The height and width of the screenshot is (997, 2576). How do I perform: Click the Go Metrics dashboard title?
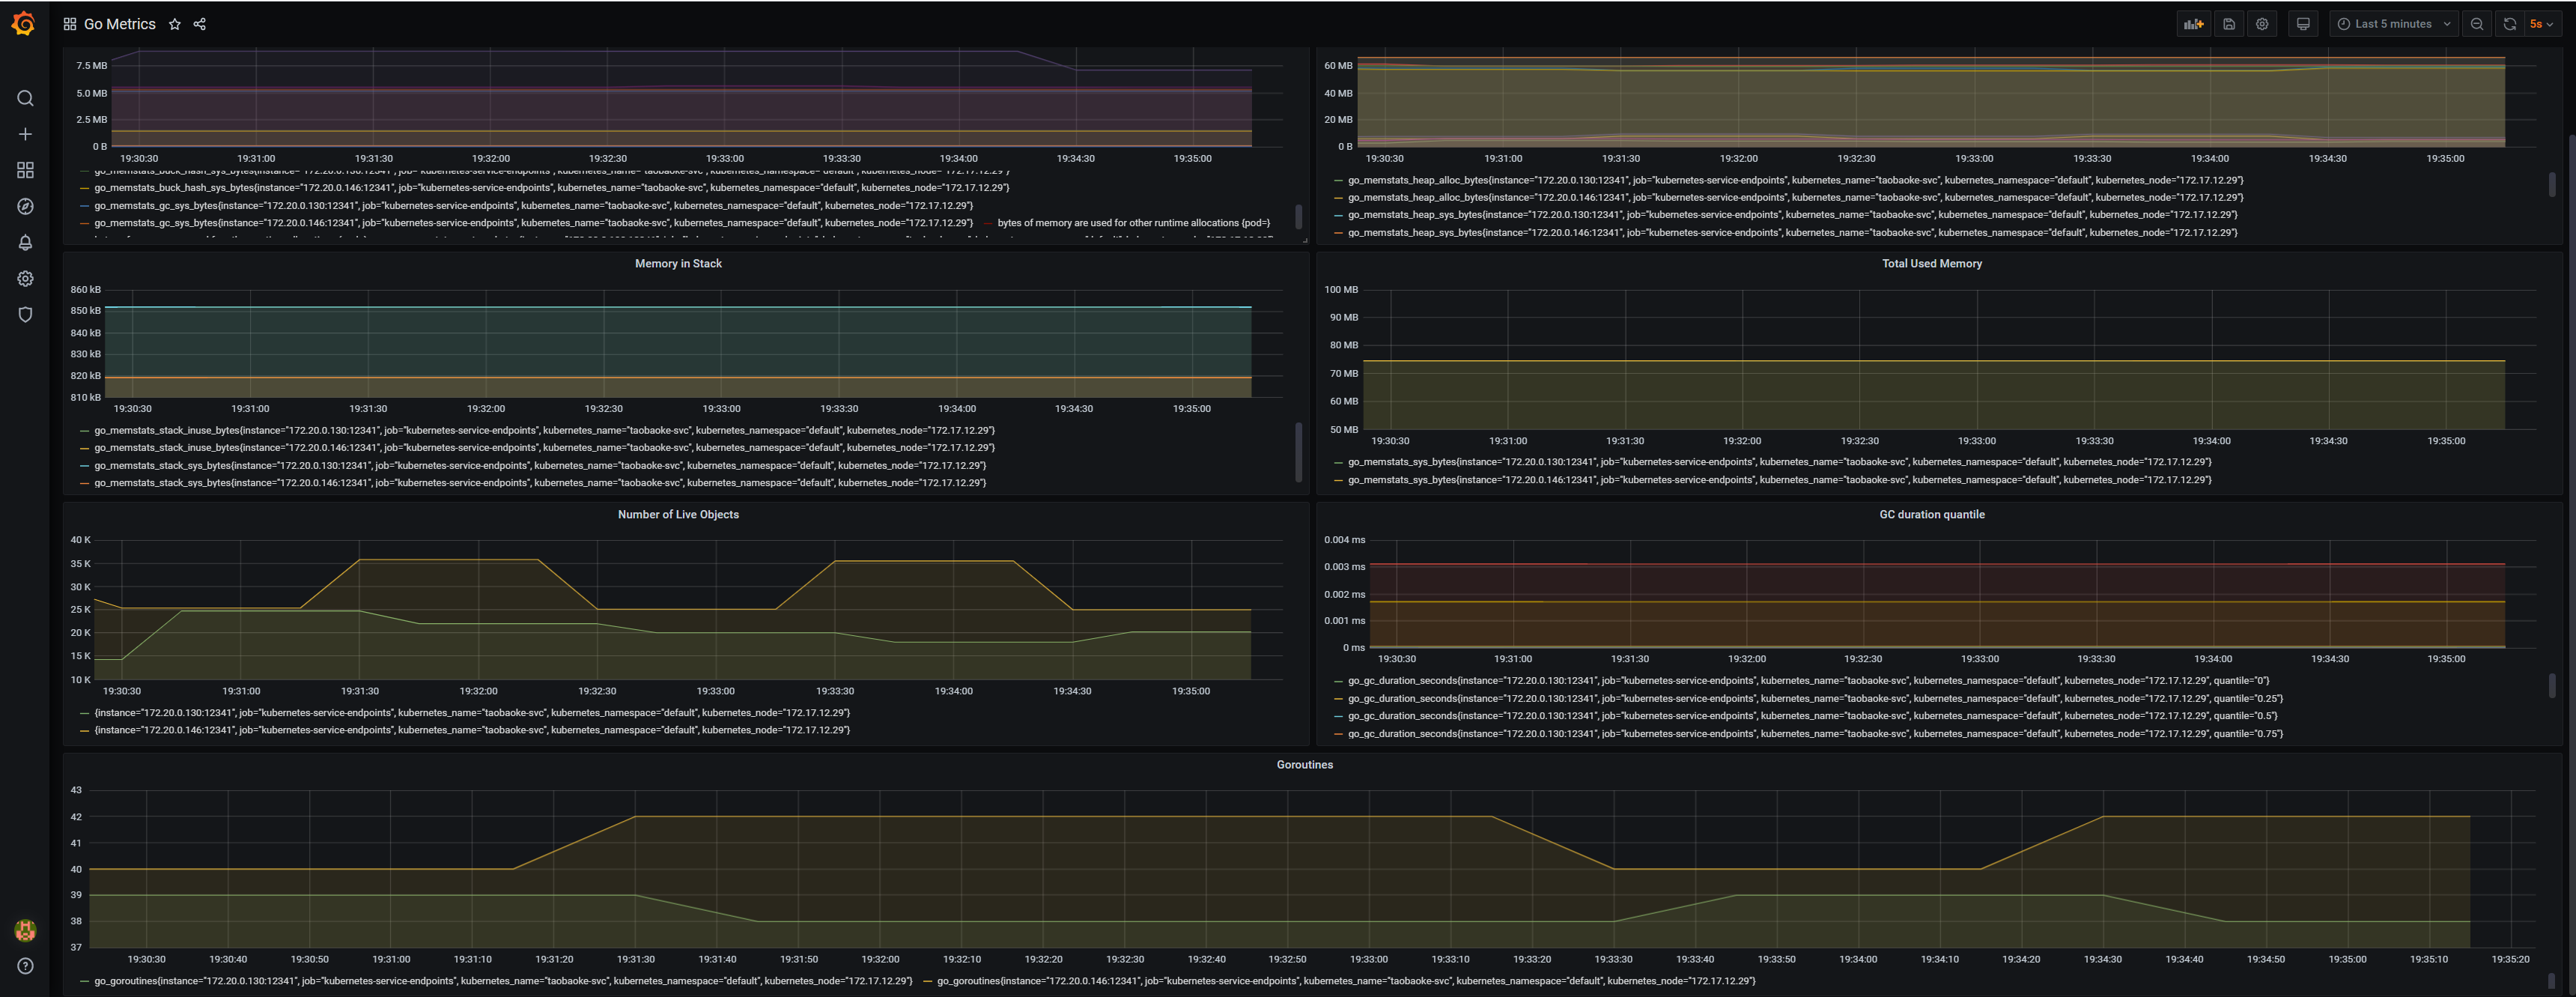click(x=119, y=24)
